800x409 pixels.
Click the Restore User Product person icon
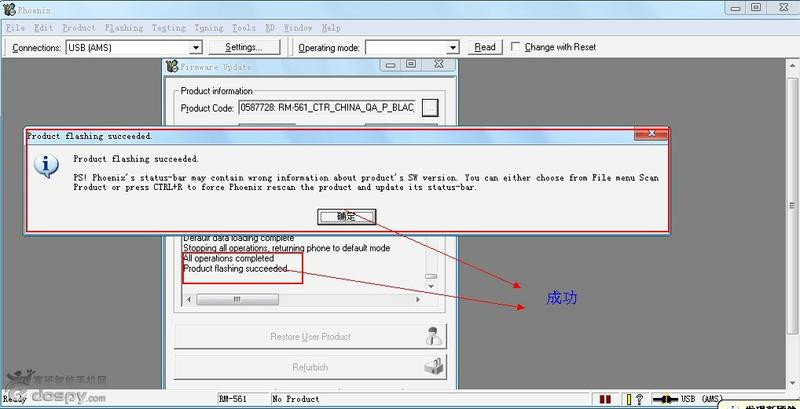click(x=434, y=337)
